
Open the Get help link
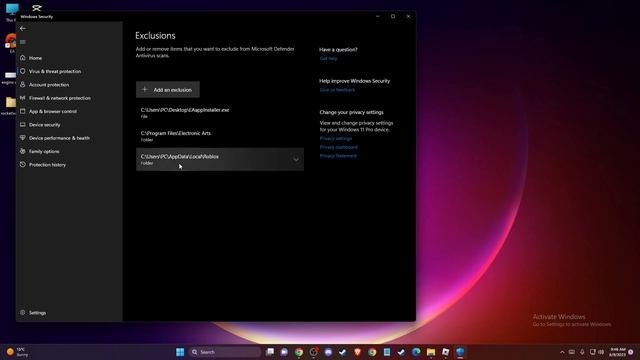[329, 58]
